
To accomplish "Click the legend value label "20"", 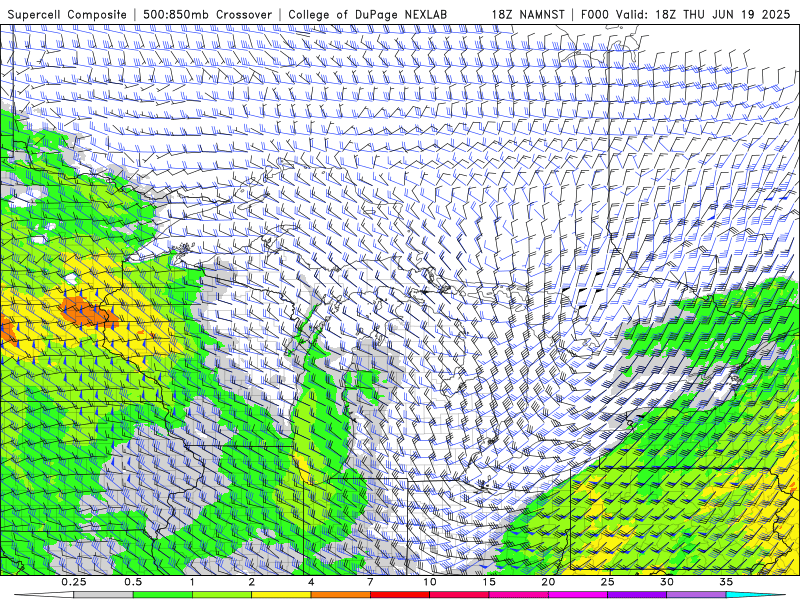I will coord(548,582).
